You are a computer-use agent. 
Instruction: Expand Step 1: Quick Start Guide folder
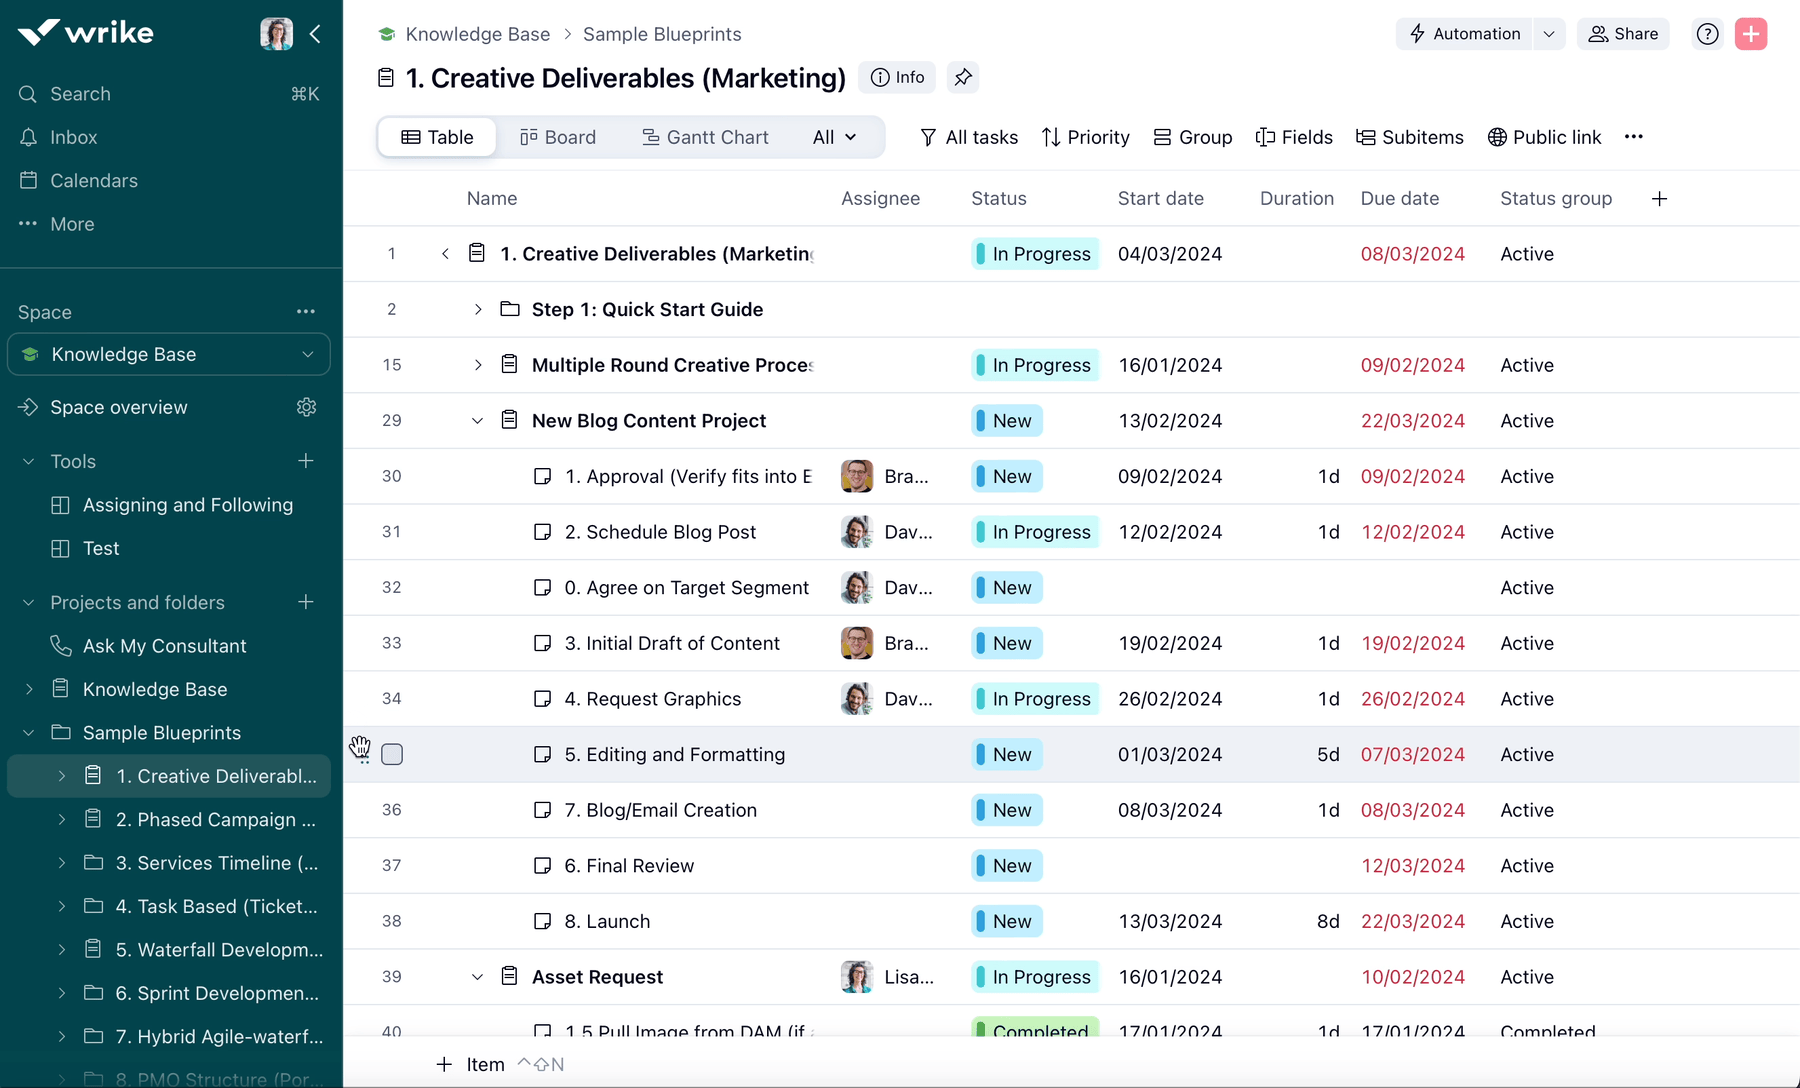click(478, 310)
